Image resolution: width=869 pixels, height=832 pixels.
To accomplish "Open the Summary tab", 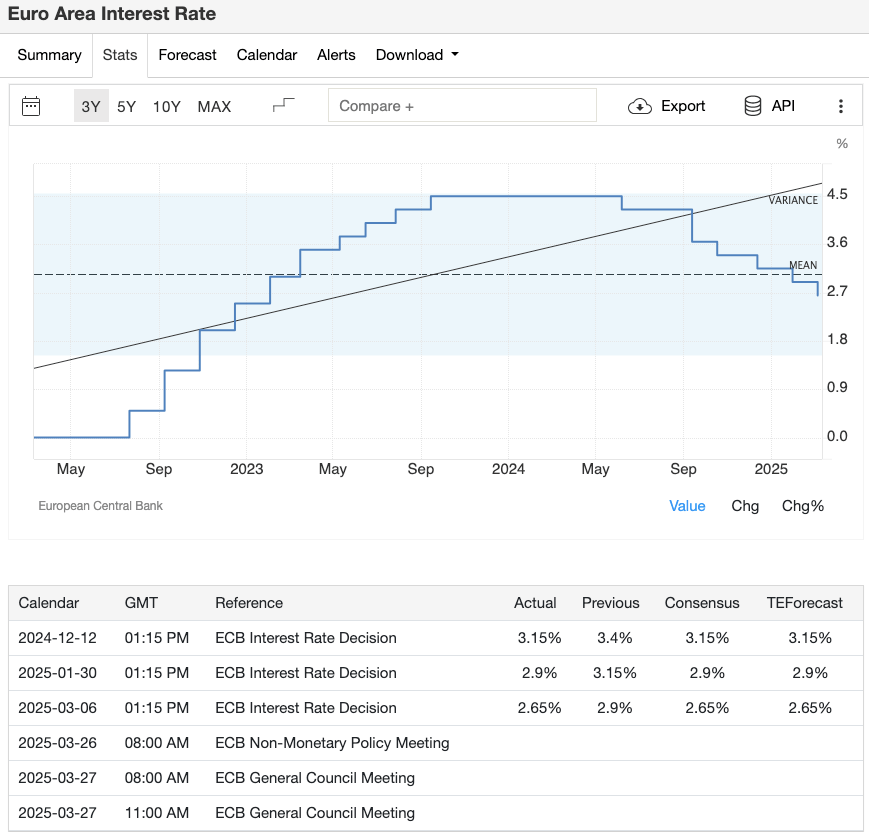I will [49, 55].
